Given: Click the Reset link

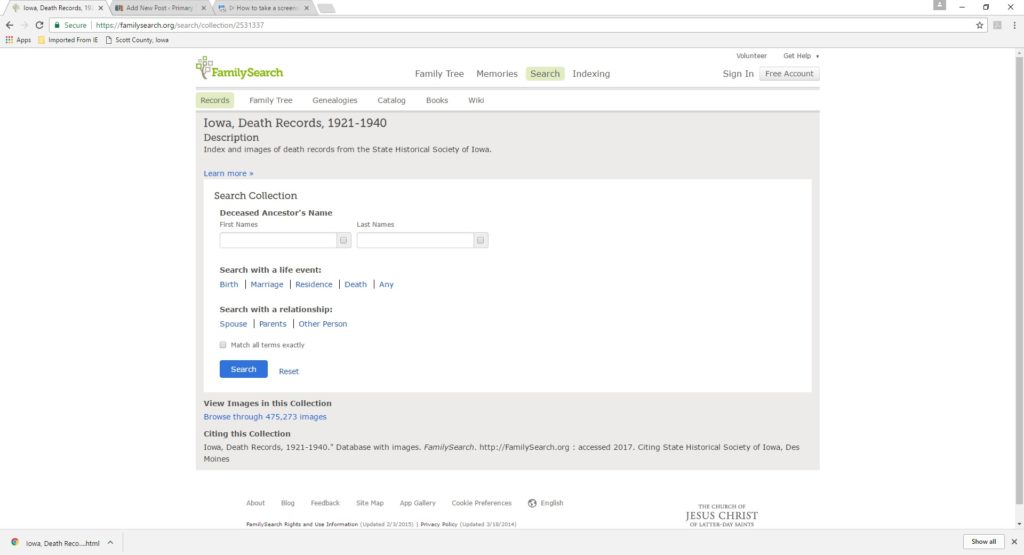Looking at the screenshot, I should click(x=288, y=371).
